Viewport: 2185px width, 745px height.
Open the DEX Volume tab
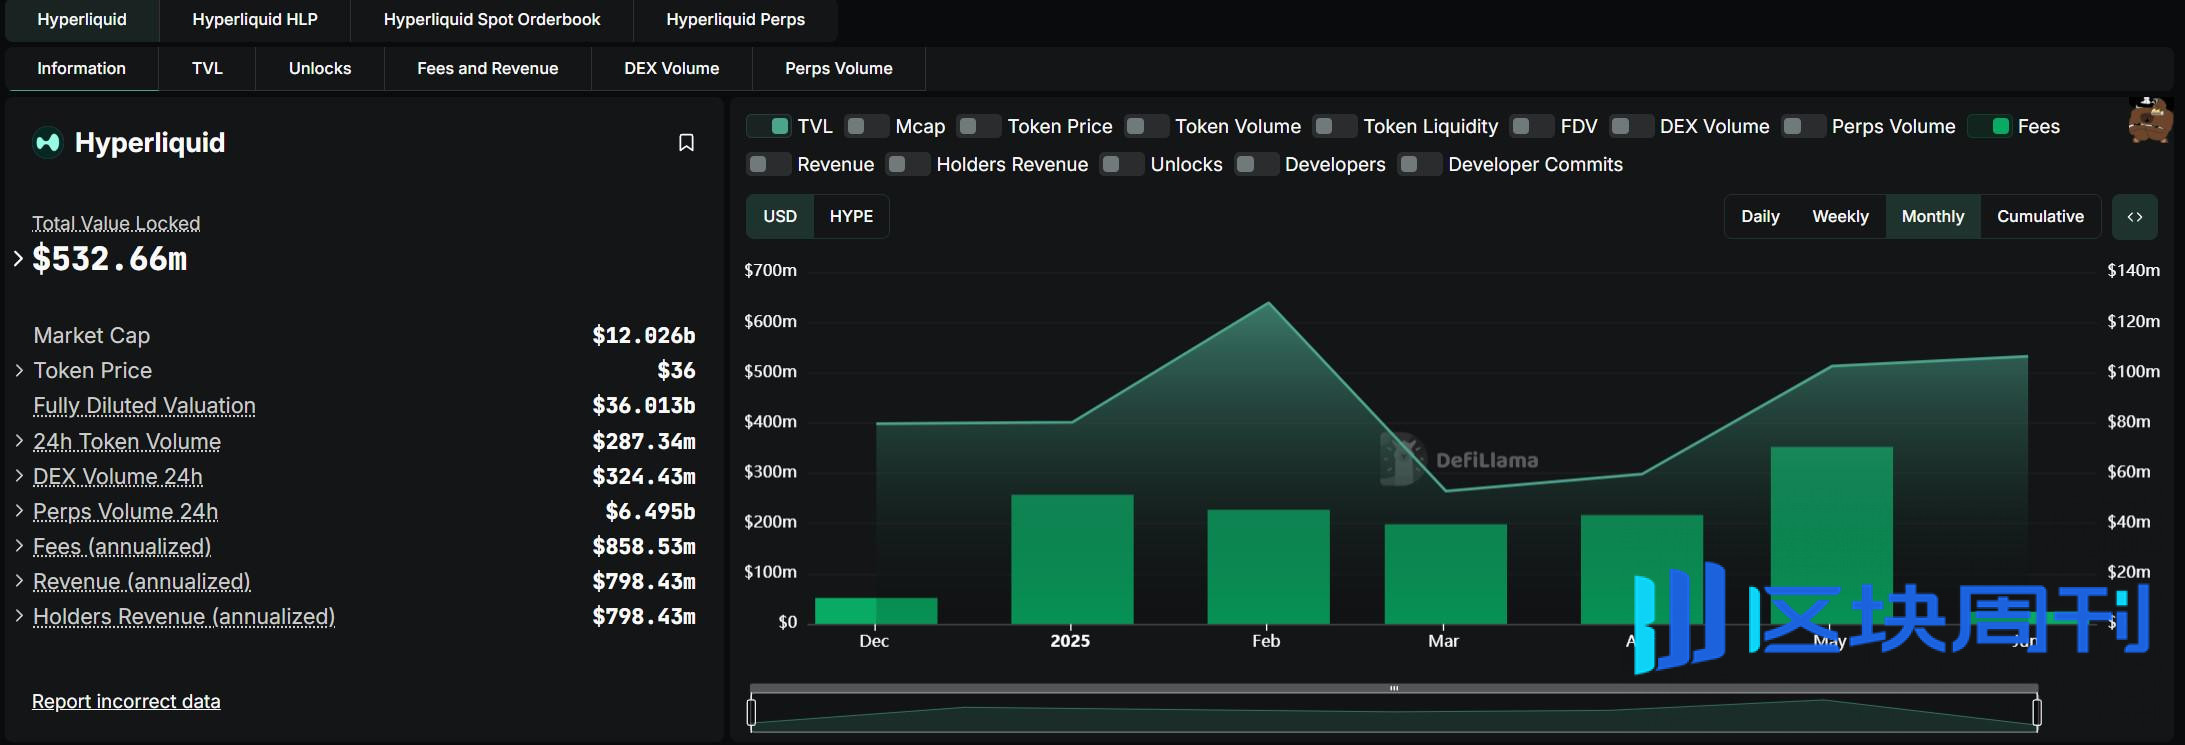(x=672, y=69)
